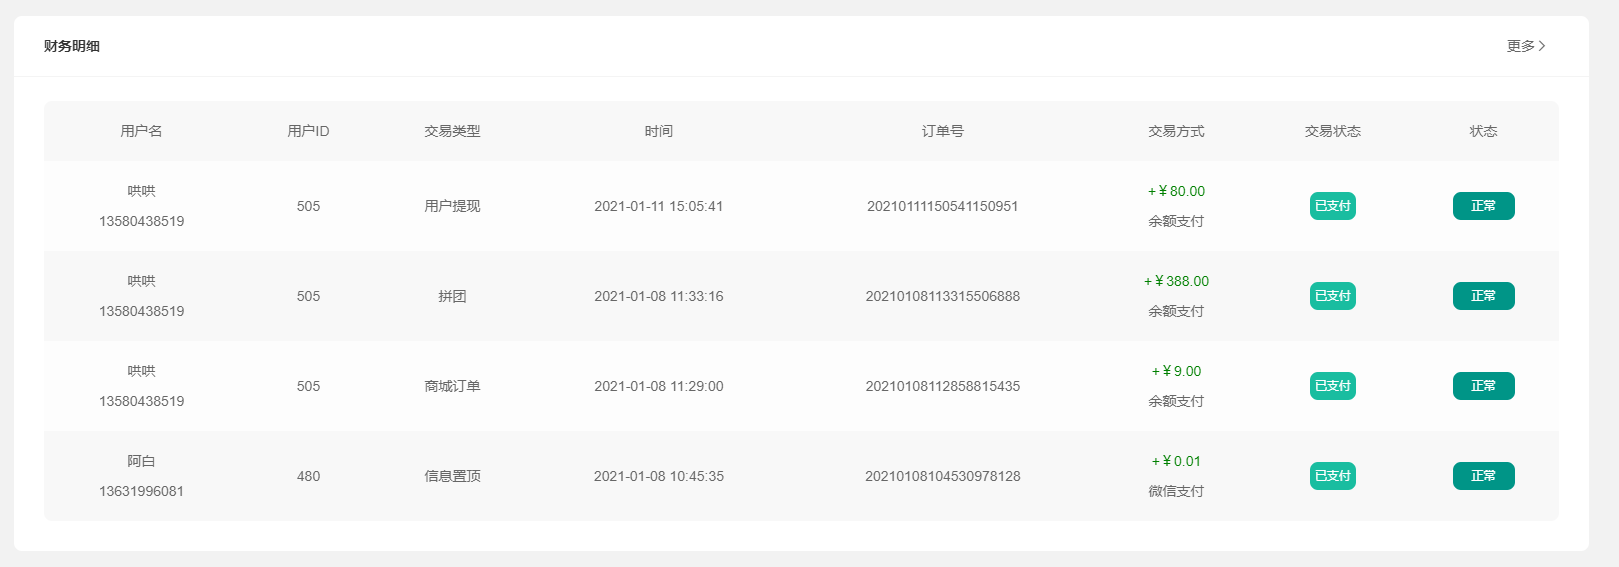Click the 用户名 column header
This screenshot has width=1619, height=567.
point(141,131)
